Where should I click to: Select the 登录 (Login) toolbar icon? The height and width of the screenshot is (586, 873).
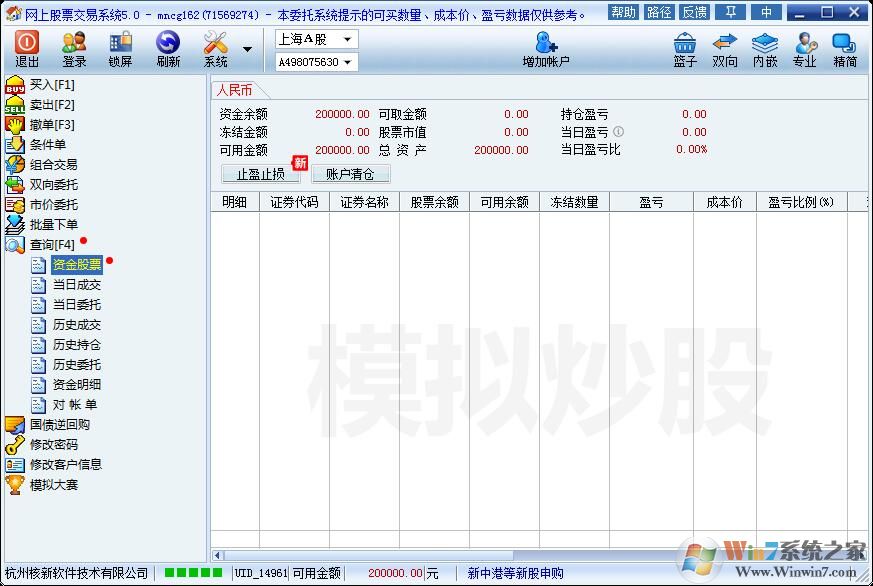pyautogui.click(x=73, y=47)
